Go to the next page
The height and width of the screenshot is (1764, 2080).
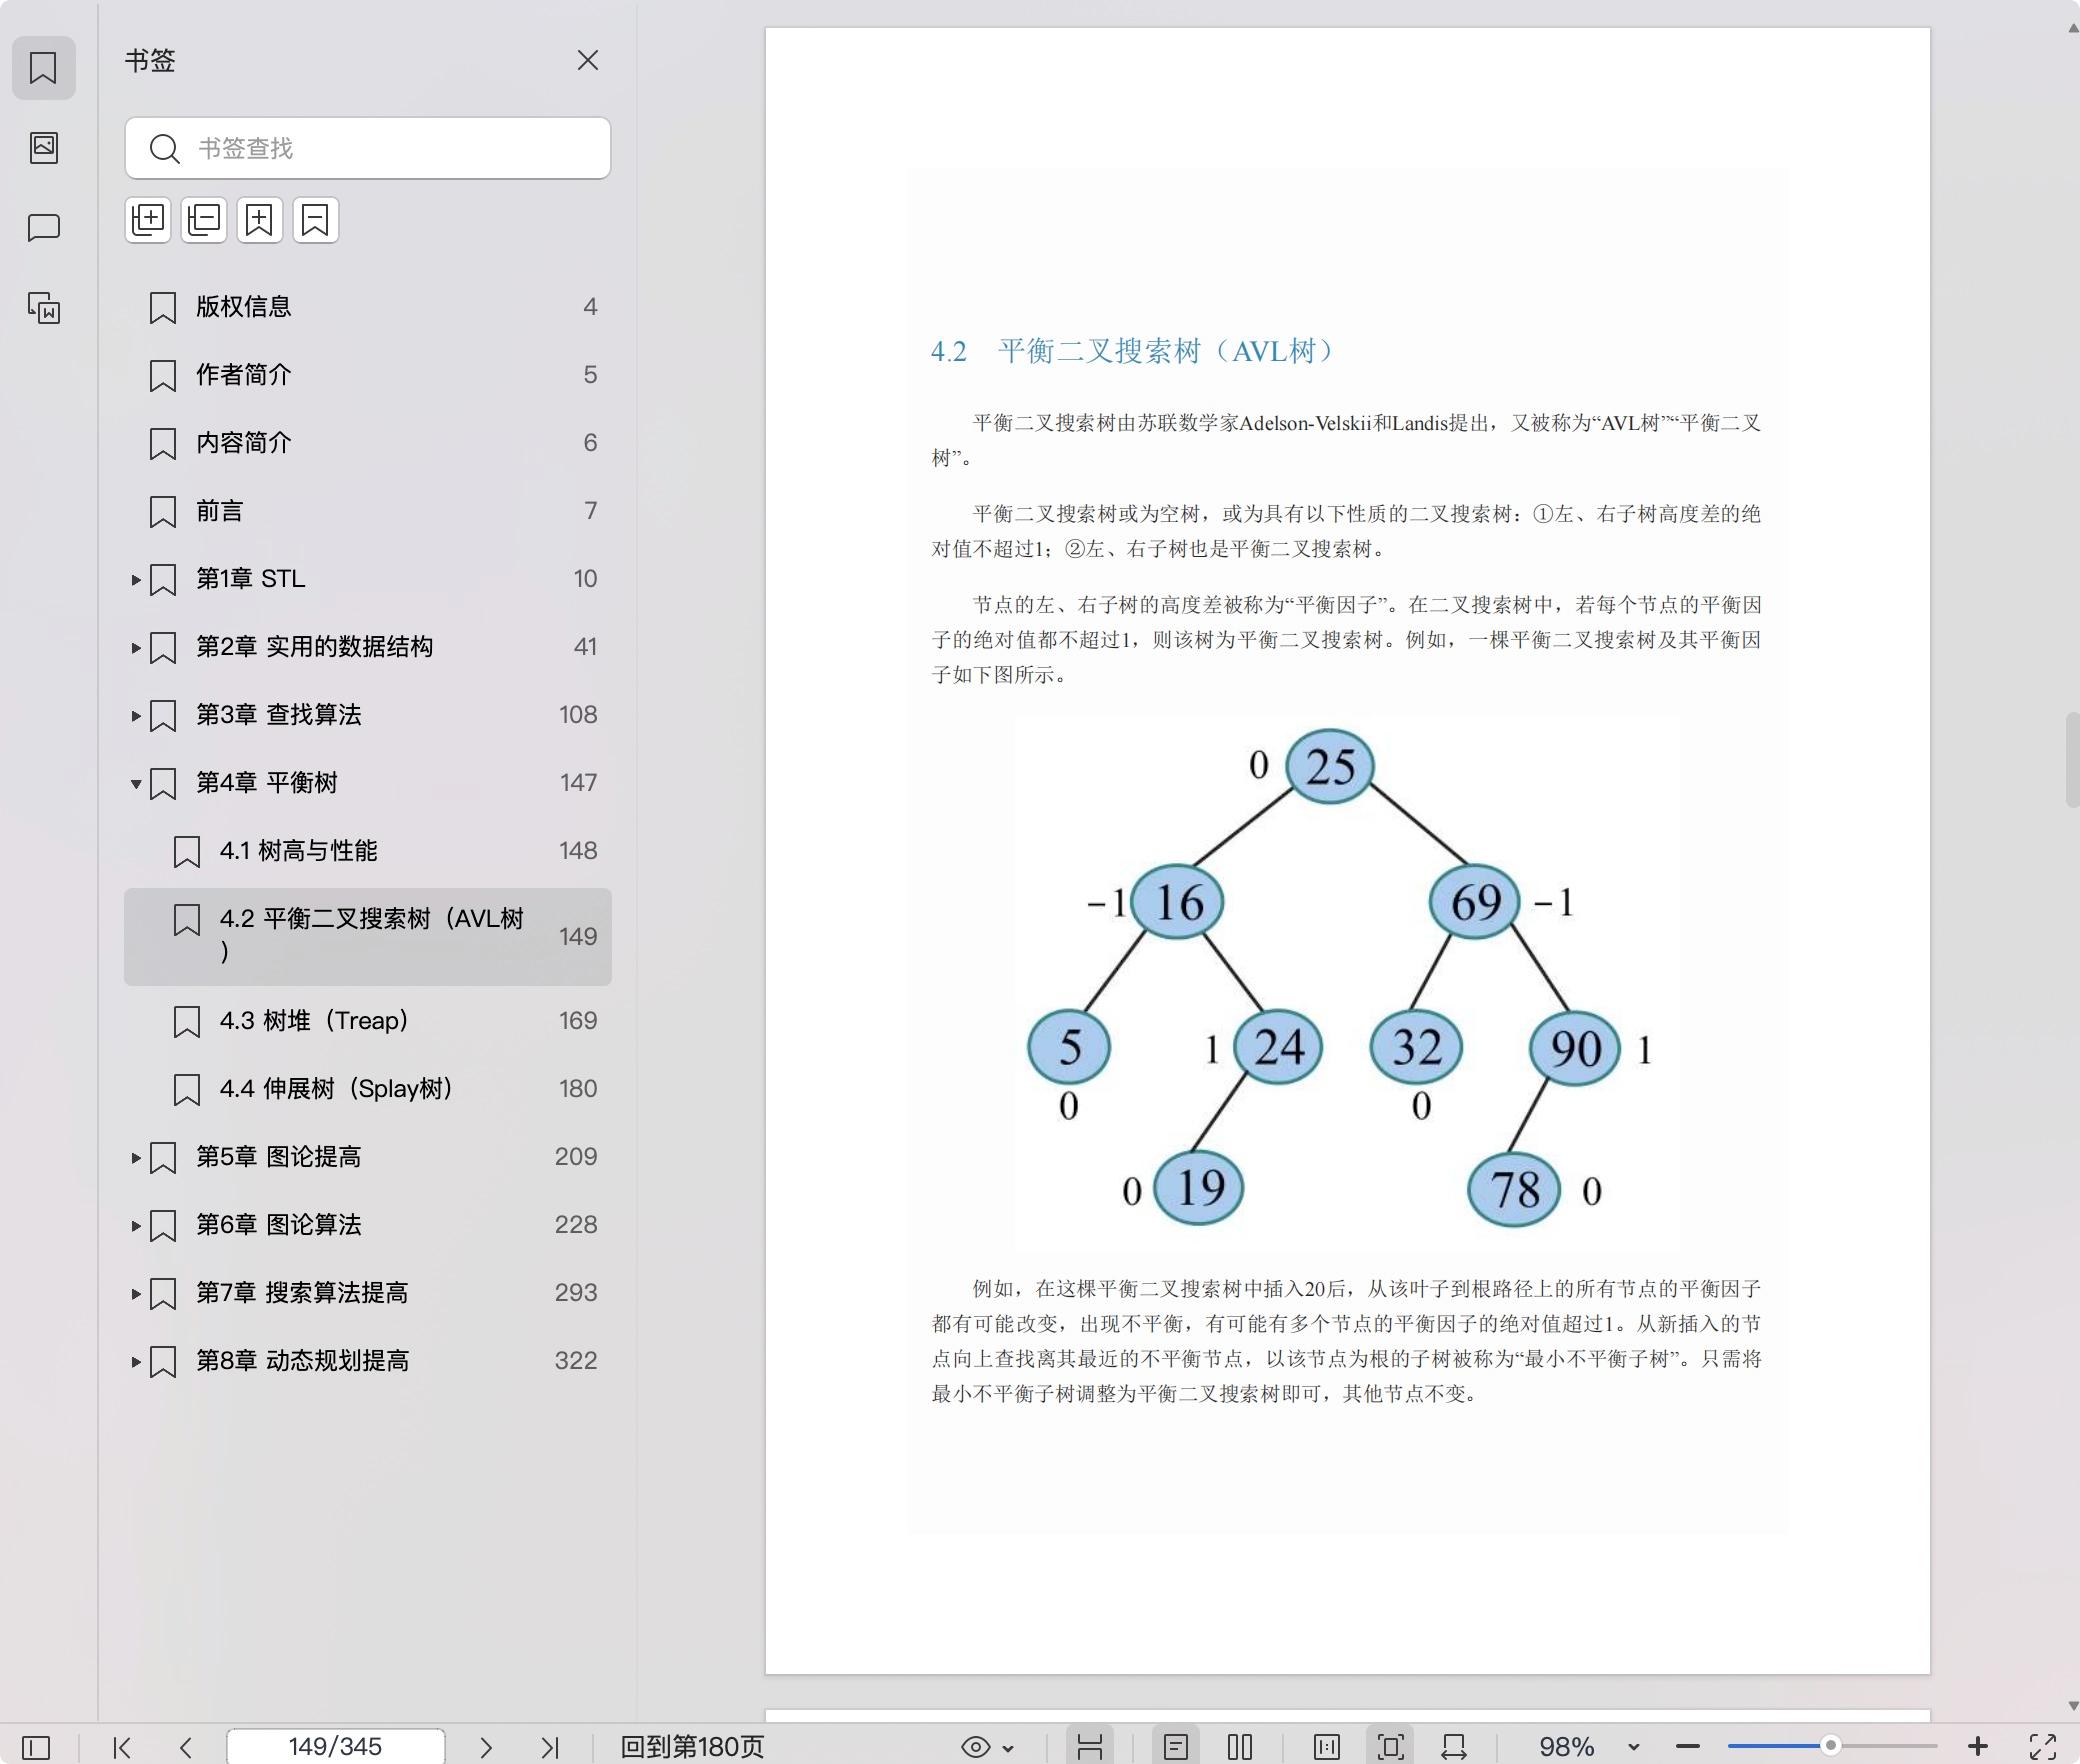(x=486, y=1747)
